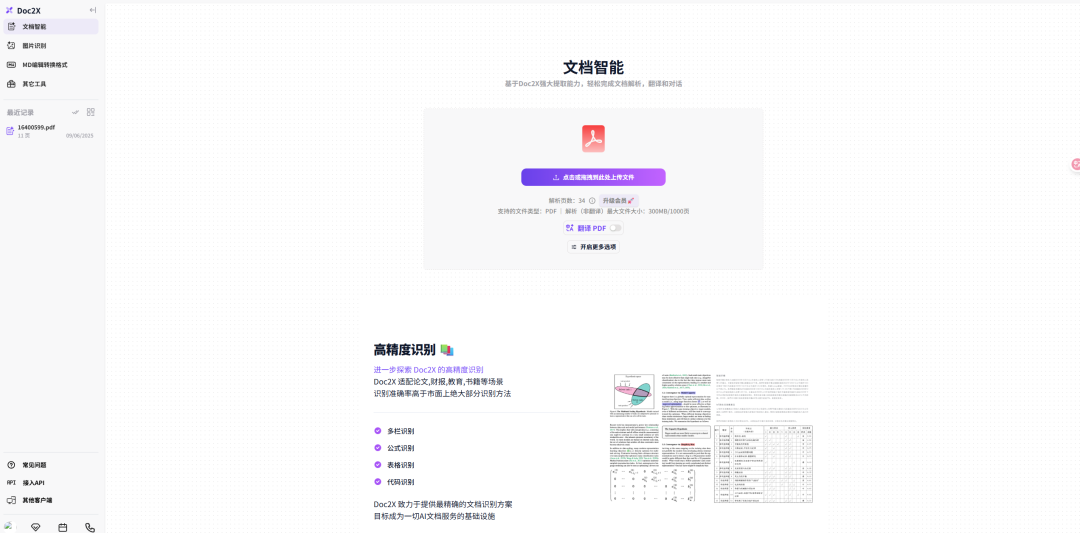Viewport: 1080px width, 533px height.
Task: Click the 升级会员 upgrade button
Action: [x=619, y=200]
